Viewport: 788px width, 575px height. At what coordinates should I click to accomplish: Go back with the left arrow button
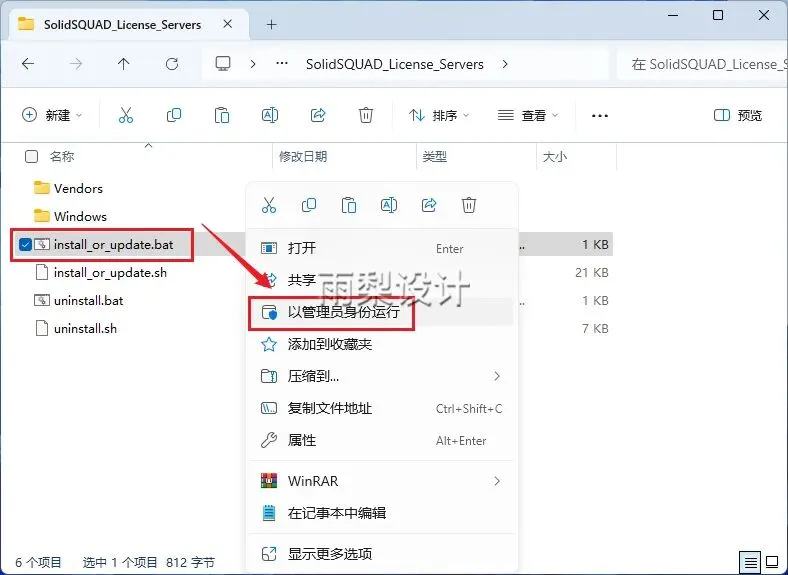(28, 64)
